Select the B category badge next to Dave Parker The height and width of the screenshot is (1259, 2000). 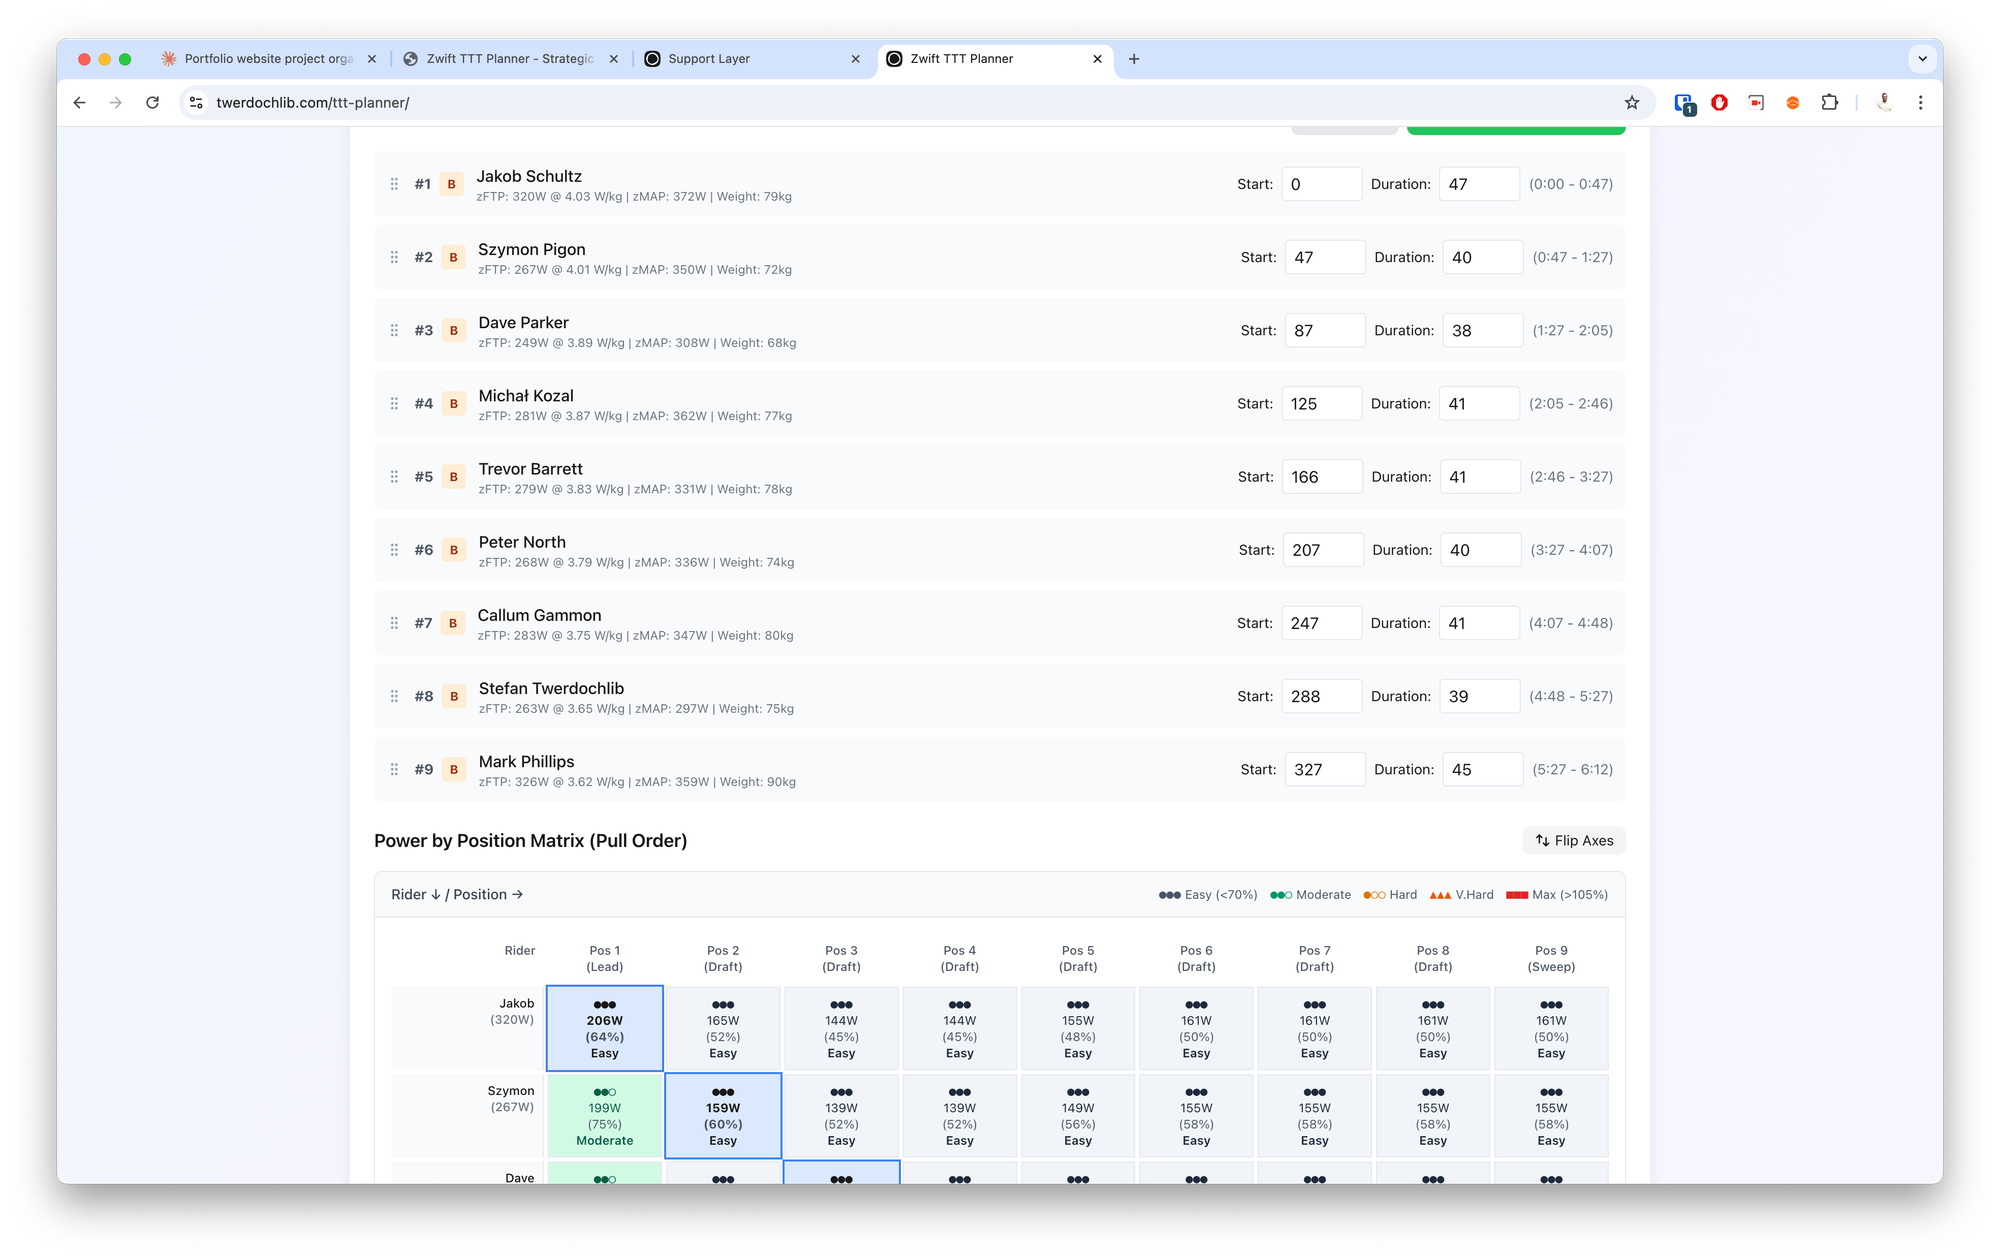[x=453, y=329]
